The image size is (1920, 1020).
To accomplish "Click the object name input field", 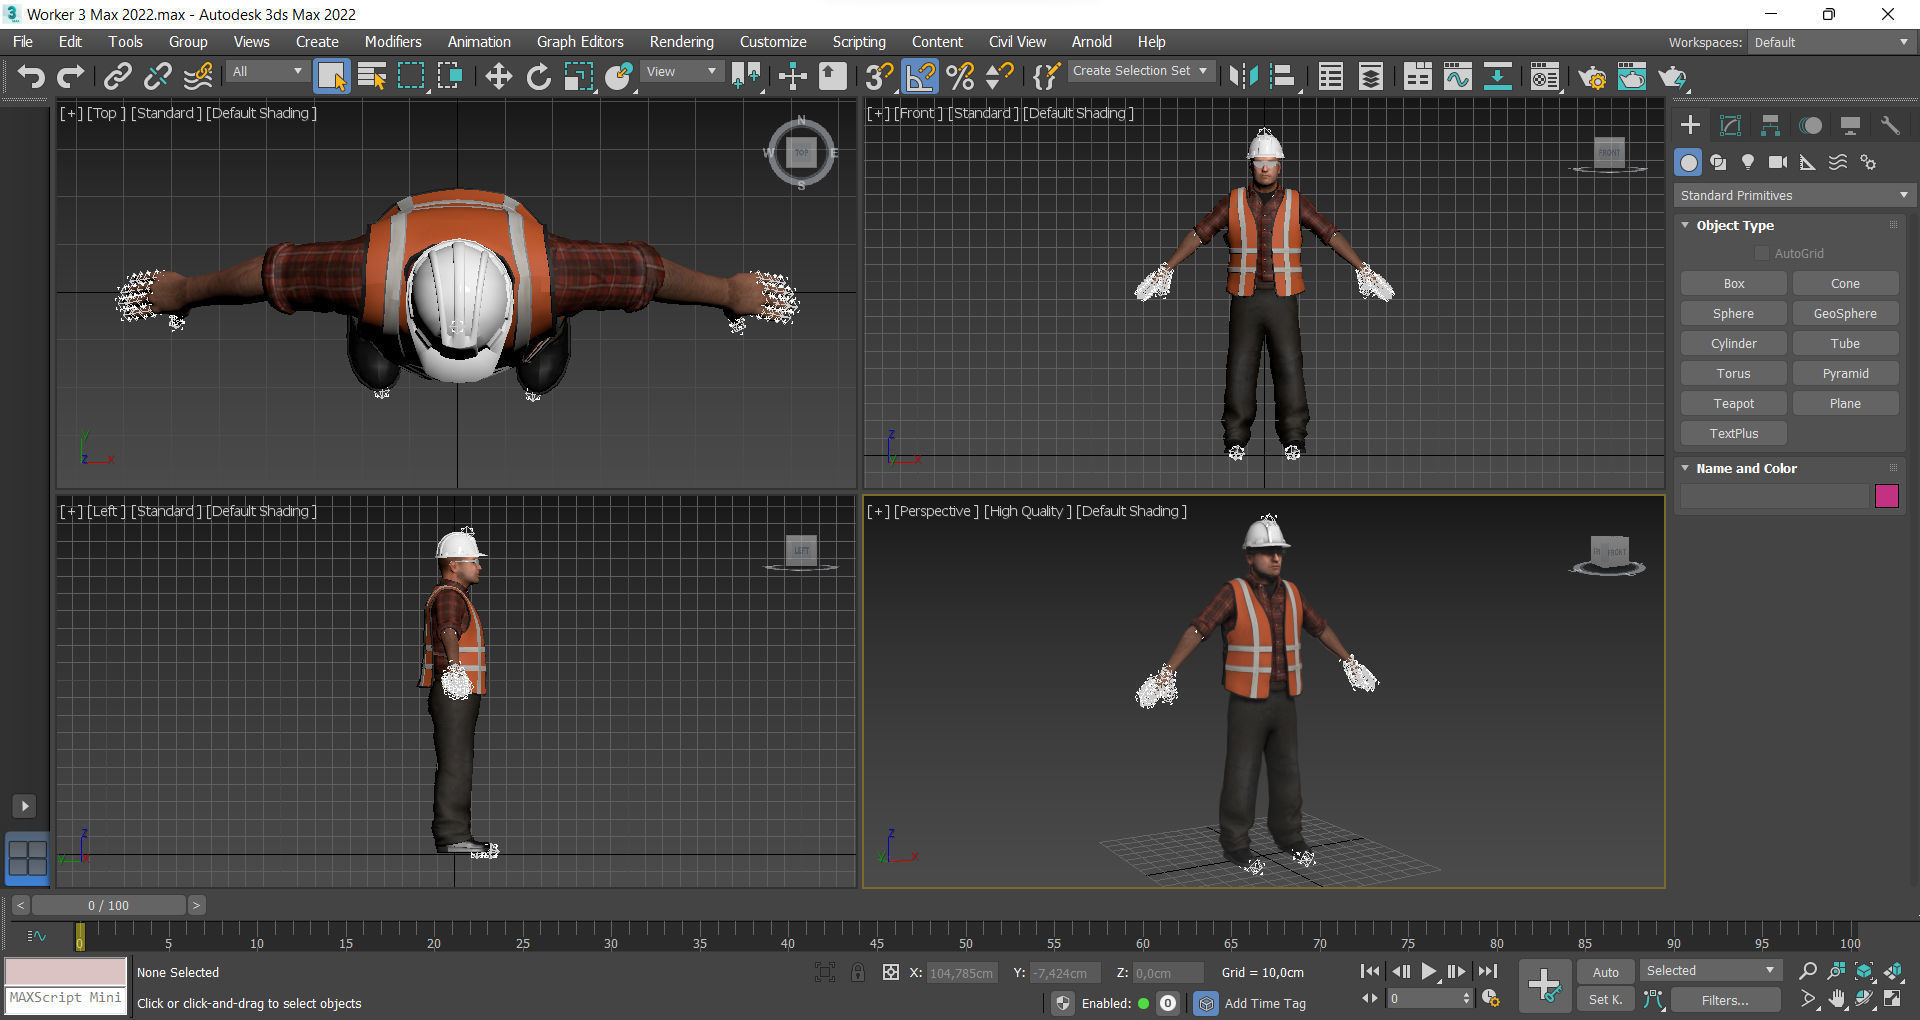I will [1774, 496].
